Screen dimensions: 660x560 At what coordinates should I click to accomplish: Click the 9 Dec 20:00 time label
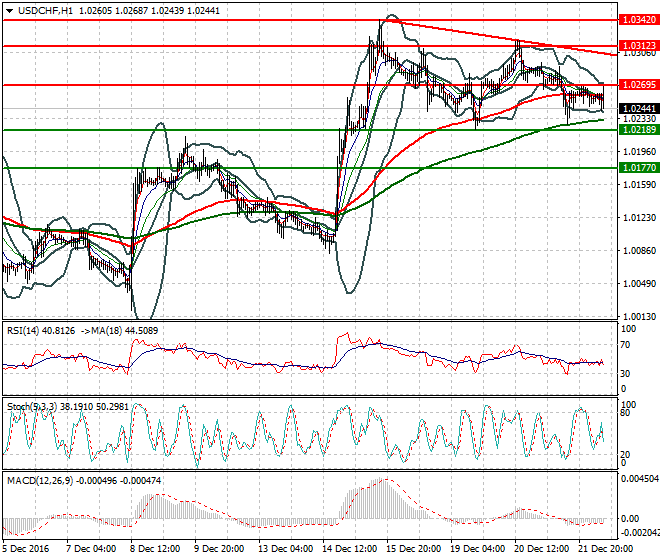[219, 549]
